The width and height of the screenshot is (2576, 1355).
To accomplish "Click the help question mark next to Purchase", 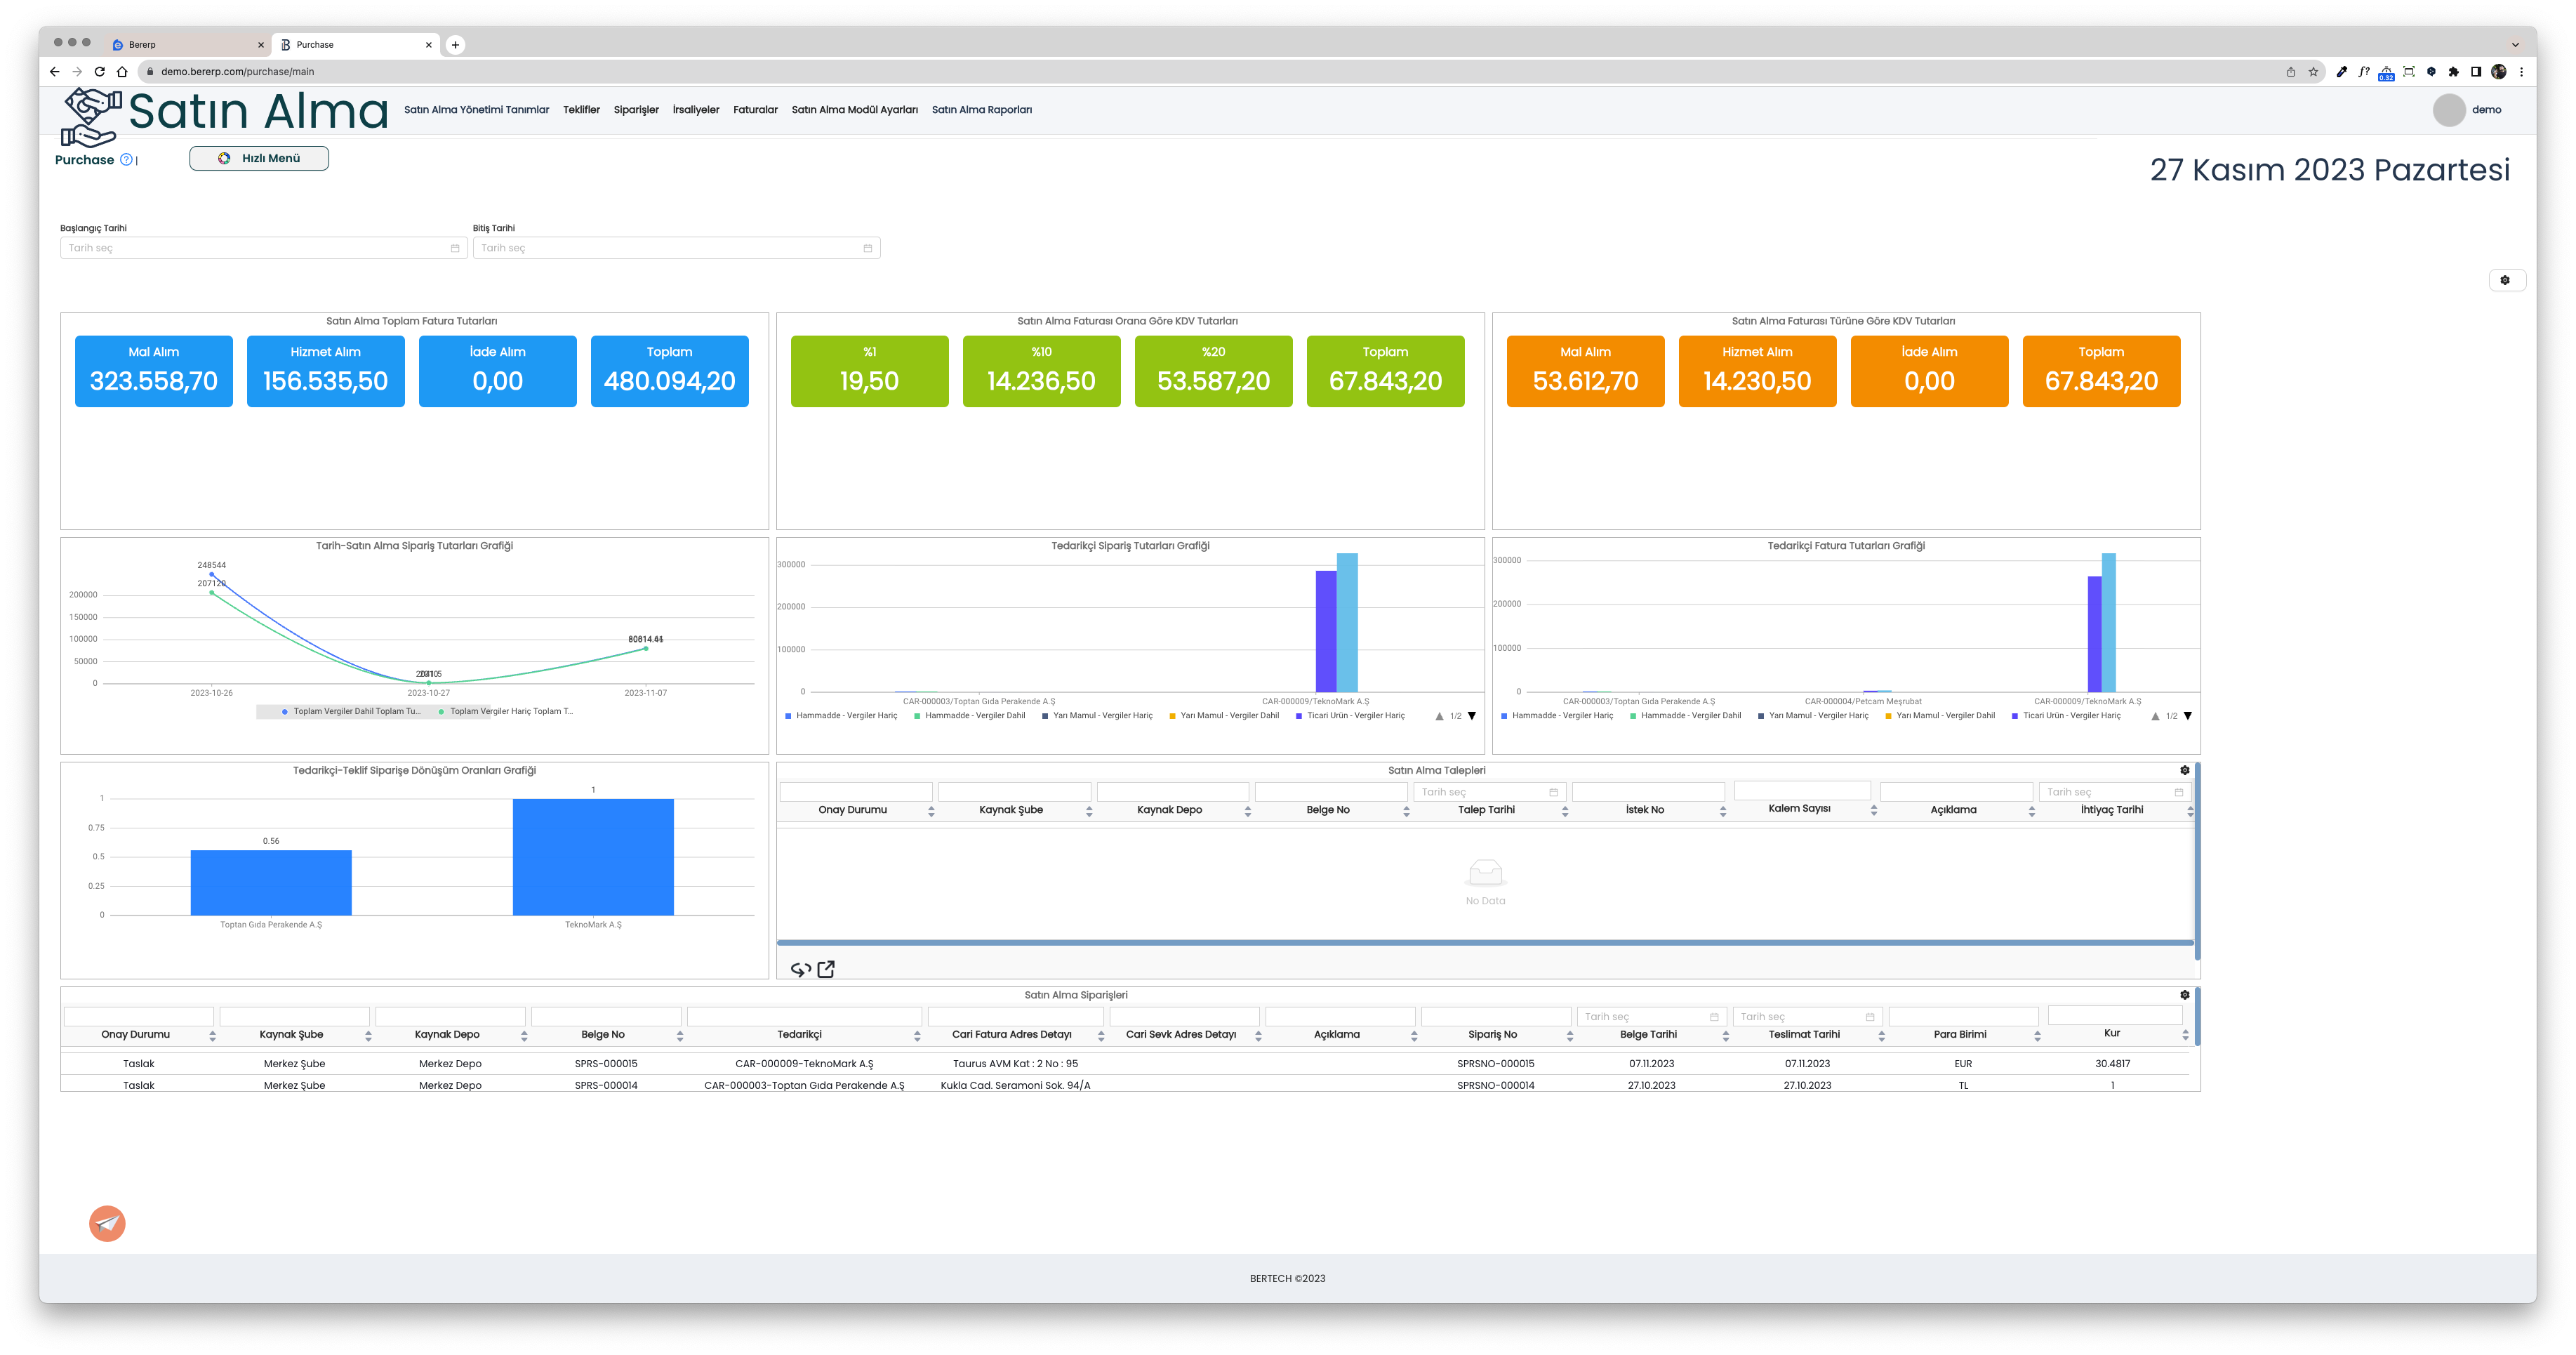I will pos(126,160).
